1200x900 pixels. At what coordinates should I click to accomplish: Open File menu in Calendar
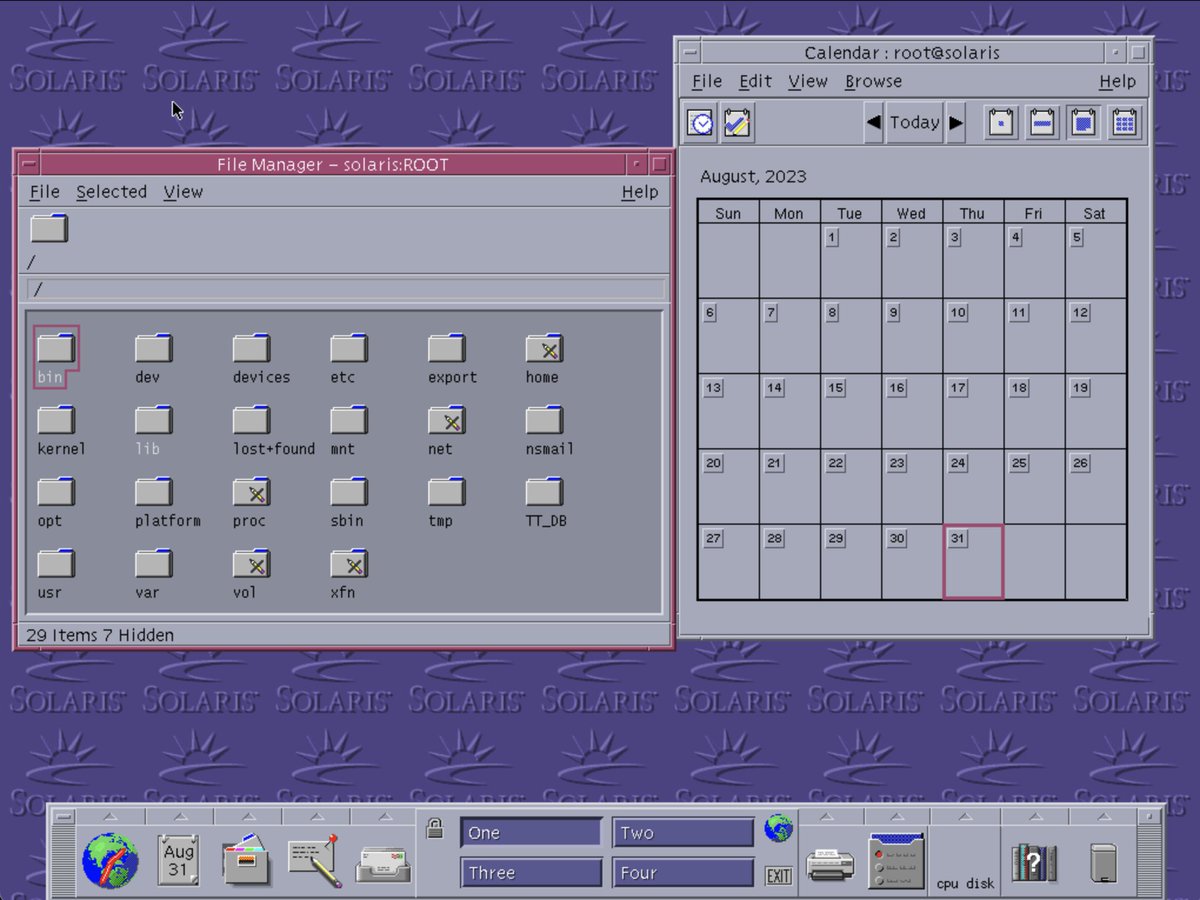coord(706,82)
